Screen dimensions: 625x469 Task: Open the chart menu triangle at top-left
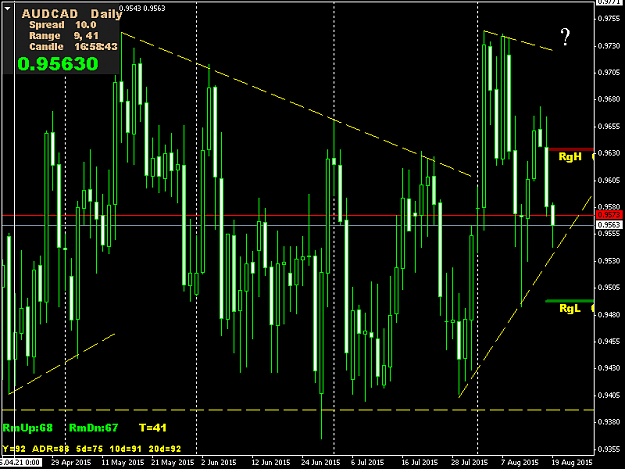coord(8,8)
